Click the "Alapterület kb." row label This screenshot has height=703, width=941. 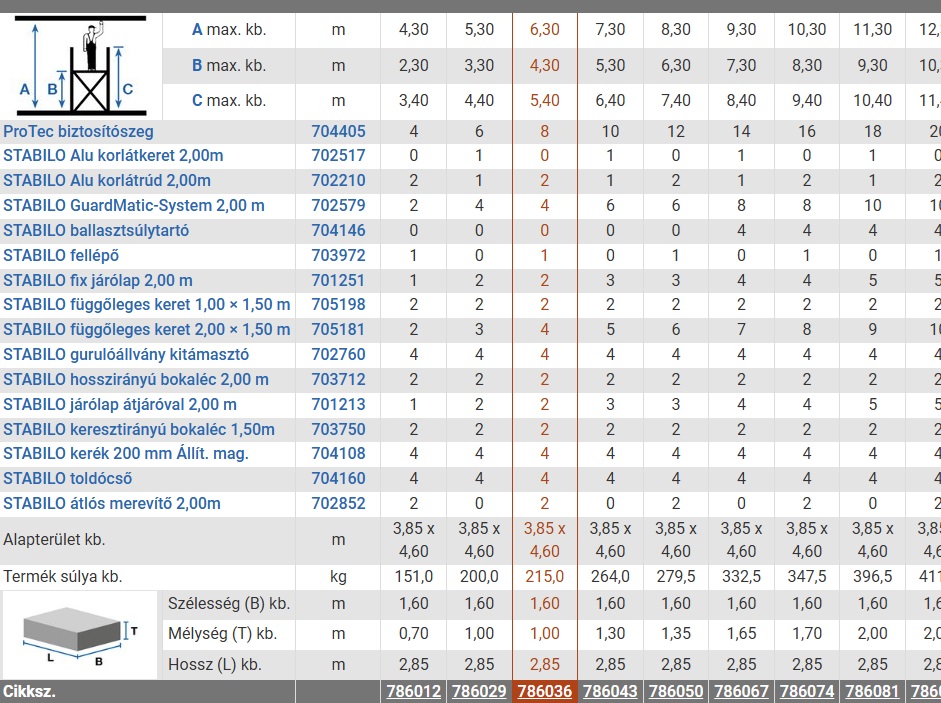54,540
